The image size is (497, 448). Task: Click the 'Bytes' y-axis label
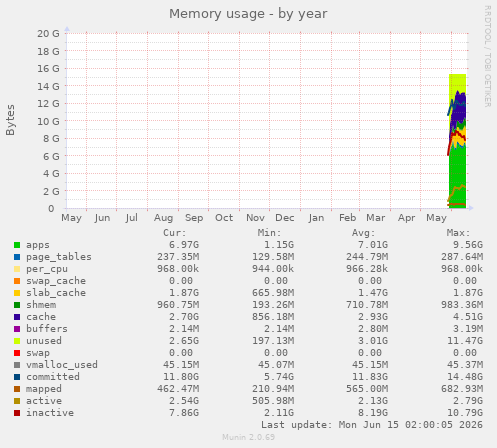(x=10, y=120)
